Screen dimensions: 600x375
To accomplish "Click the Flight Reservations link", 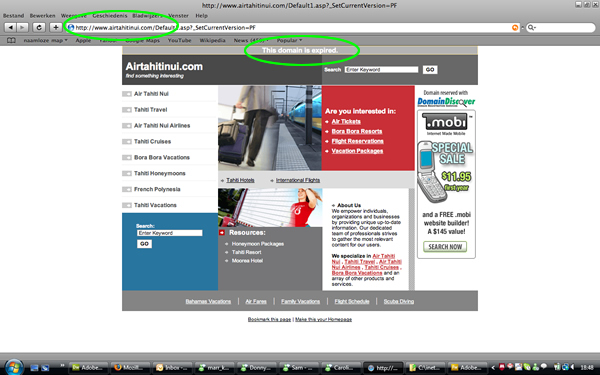I will click(357, 141).
